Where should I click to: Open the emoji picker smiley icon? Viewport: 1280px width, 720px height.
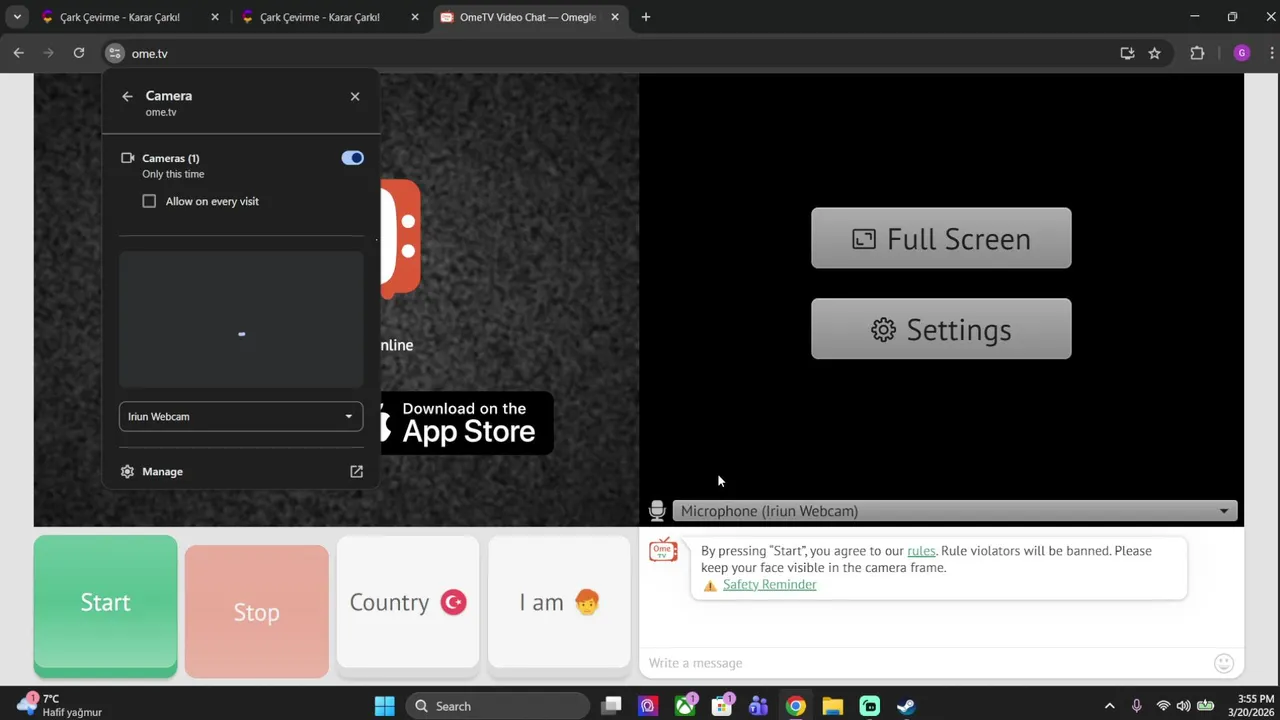coord(1223,663)
